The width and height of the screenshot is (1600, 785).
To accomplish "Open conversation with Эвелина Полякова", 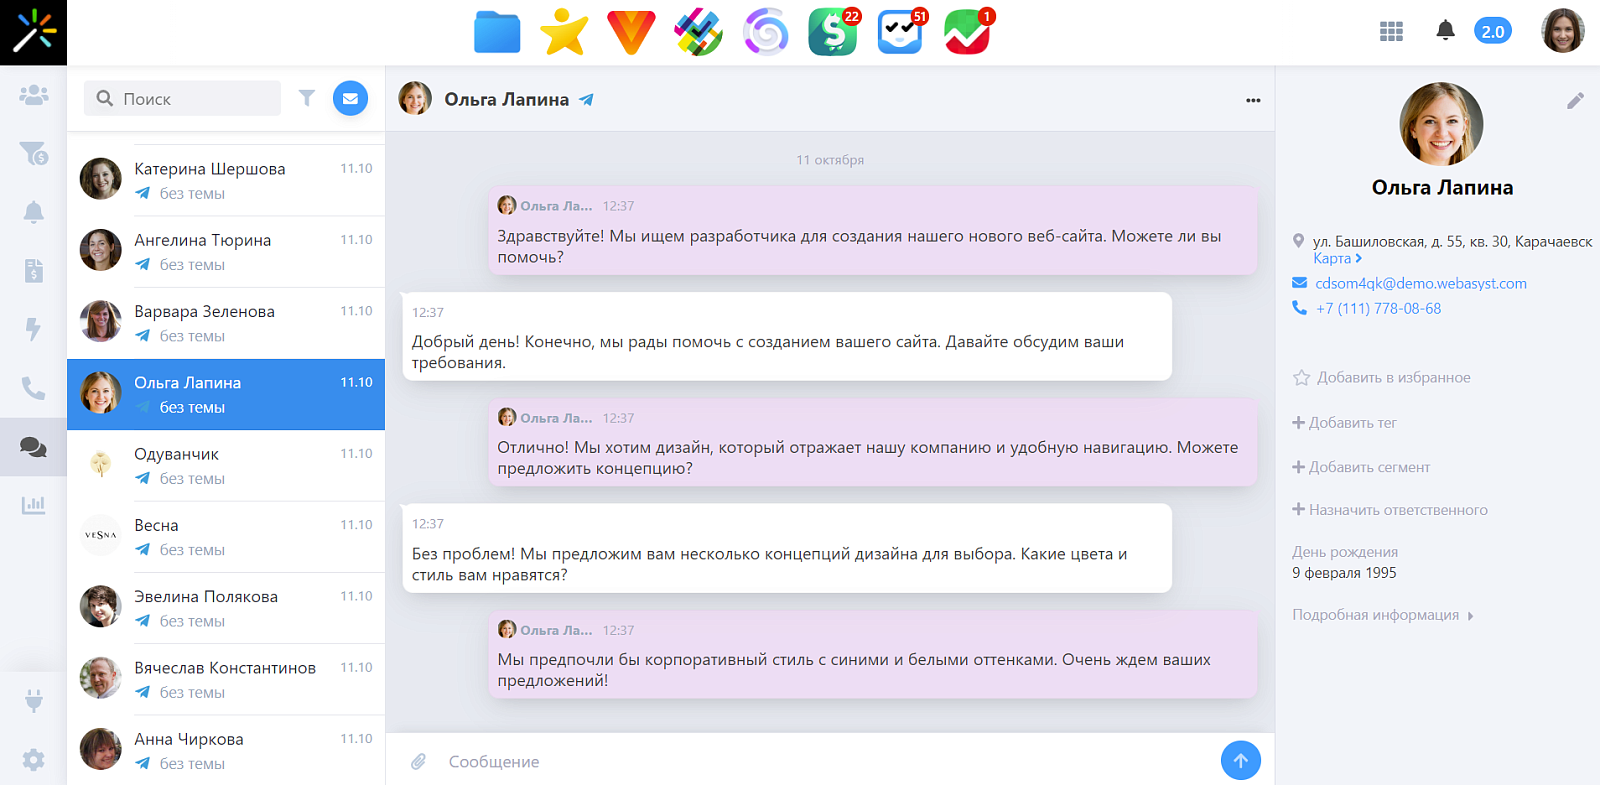I will click(x=226, y=608).
